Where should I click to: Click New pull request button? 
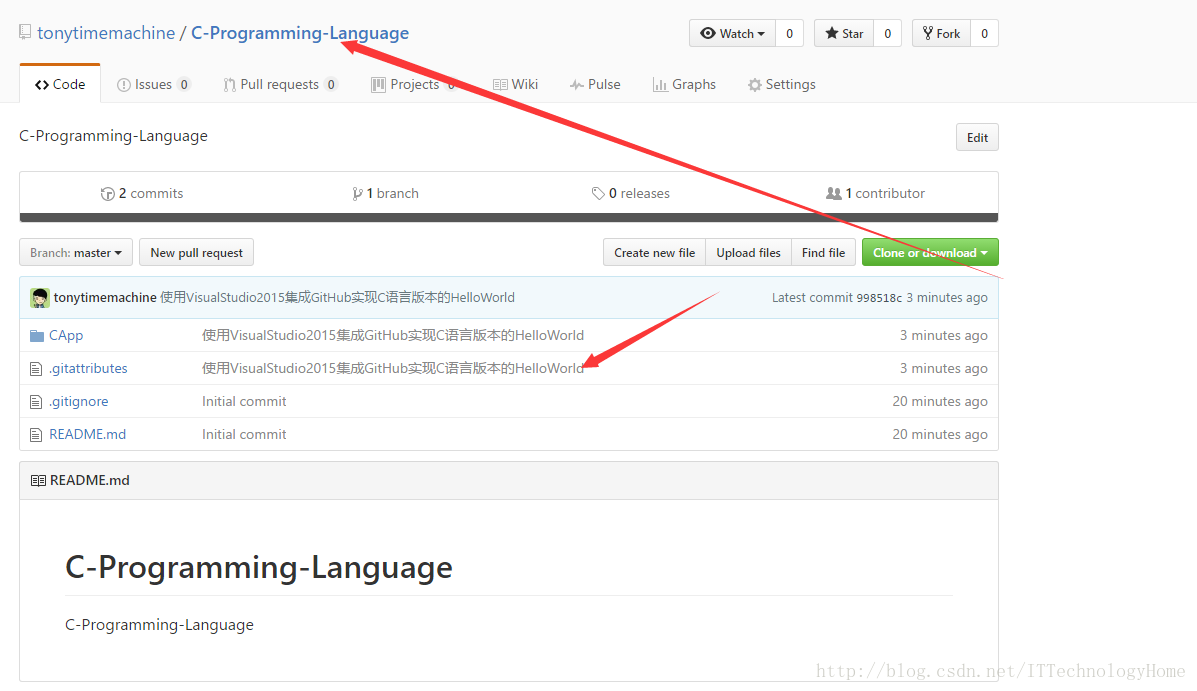pyautogui.click(x=196, y=253)
